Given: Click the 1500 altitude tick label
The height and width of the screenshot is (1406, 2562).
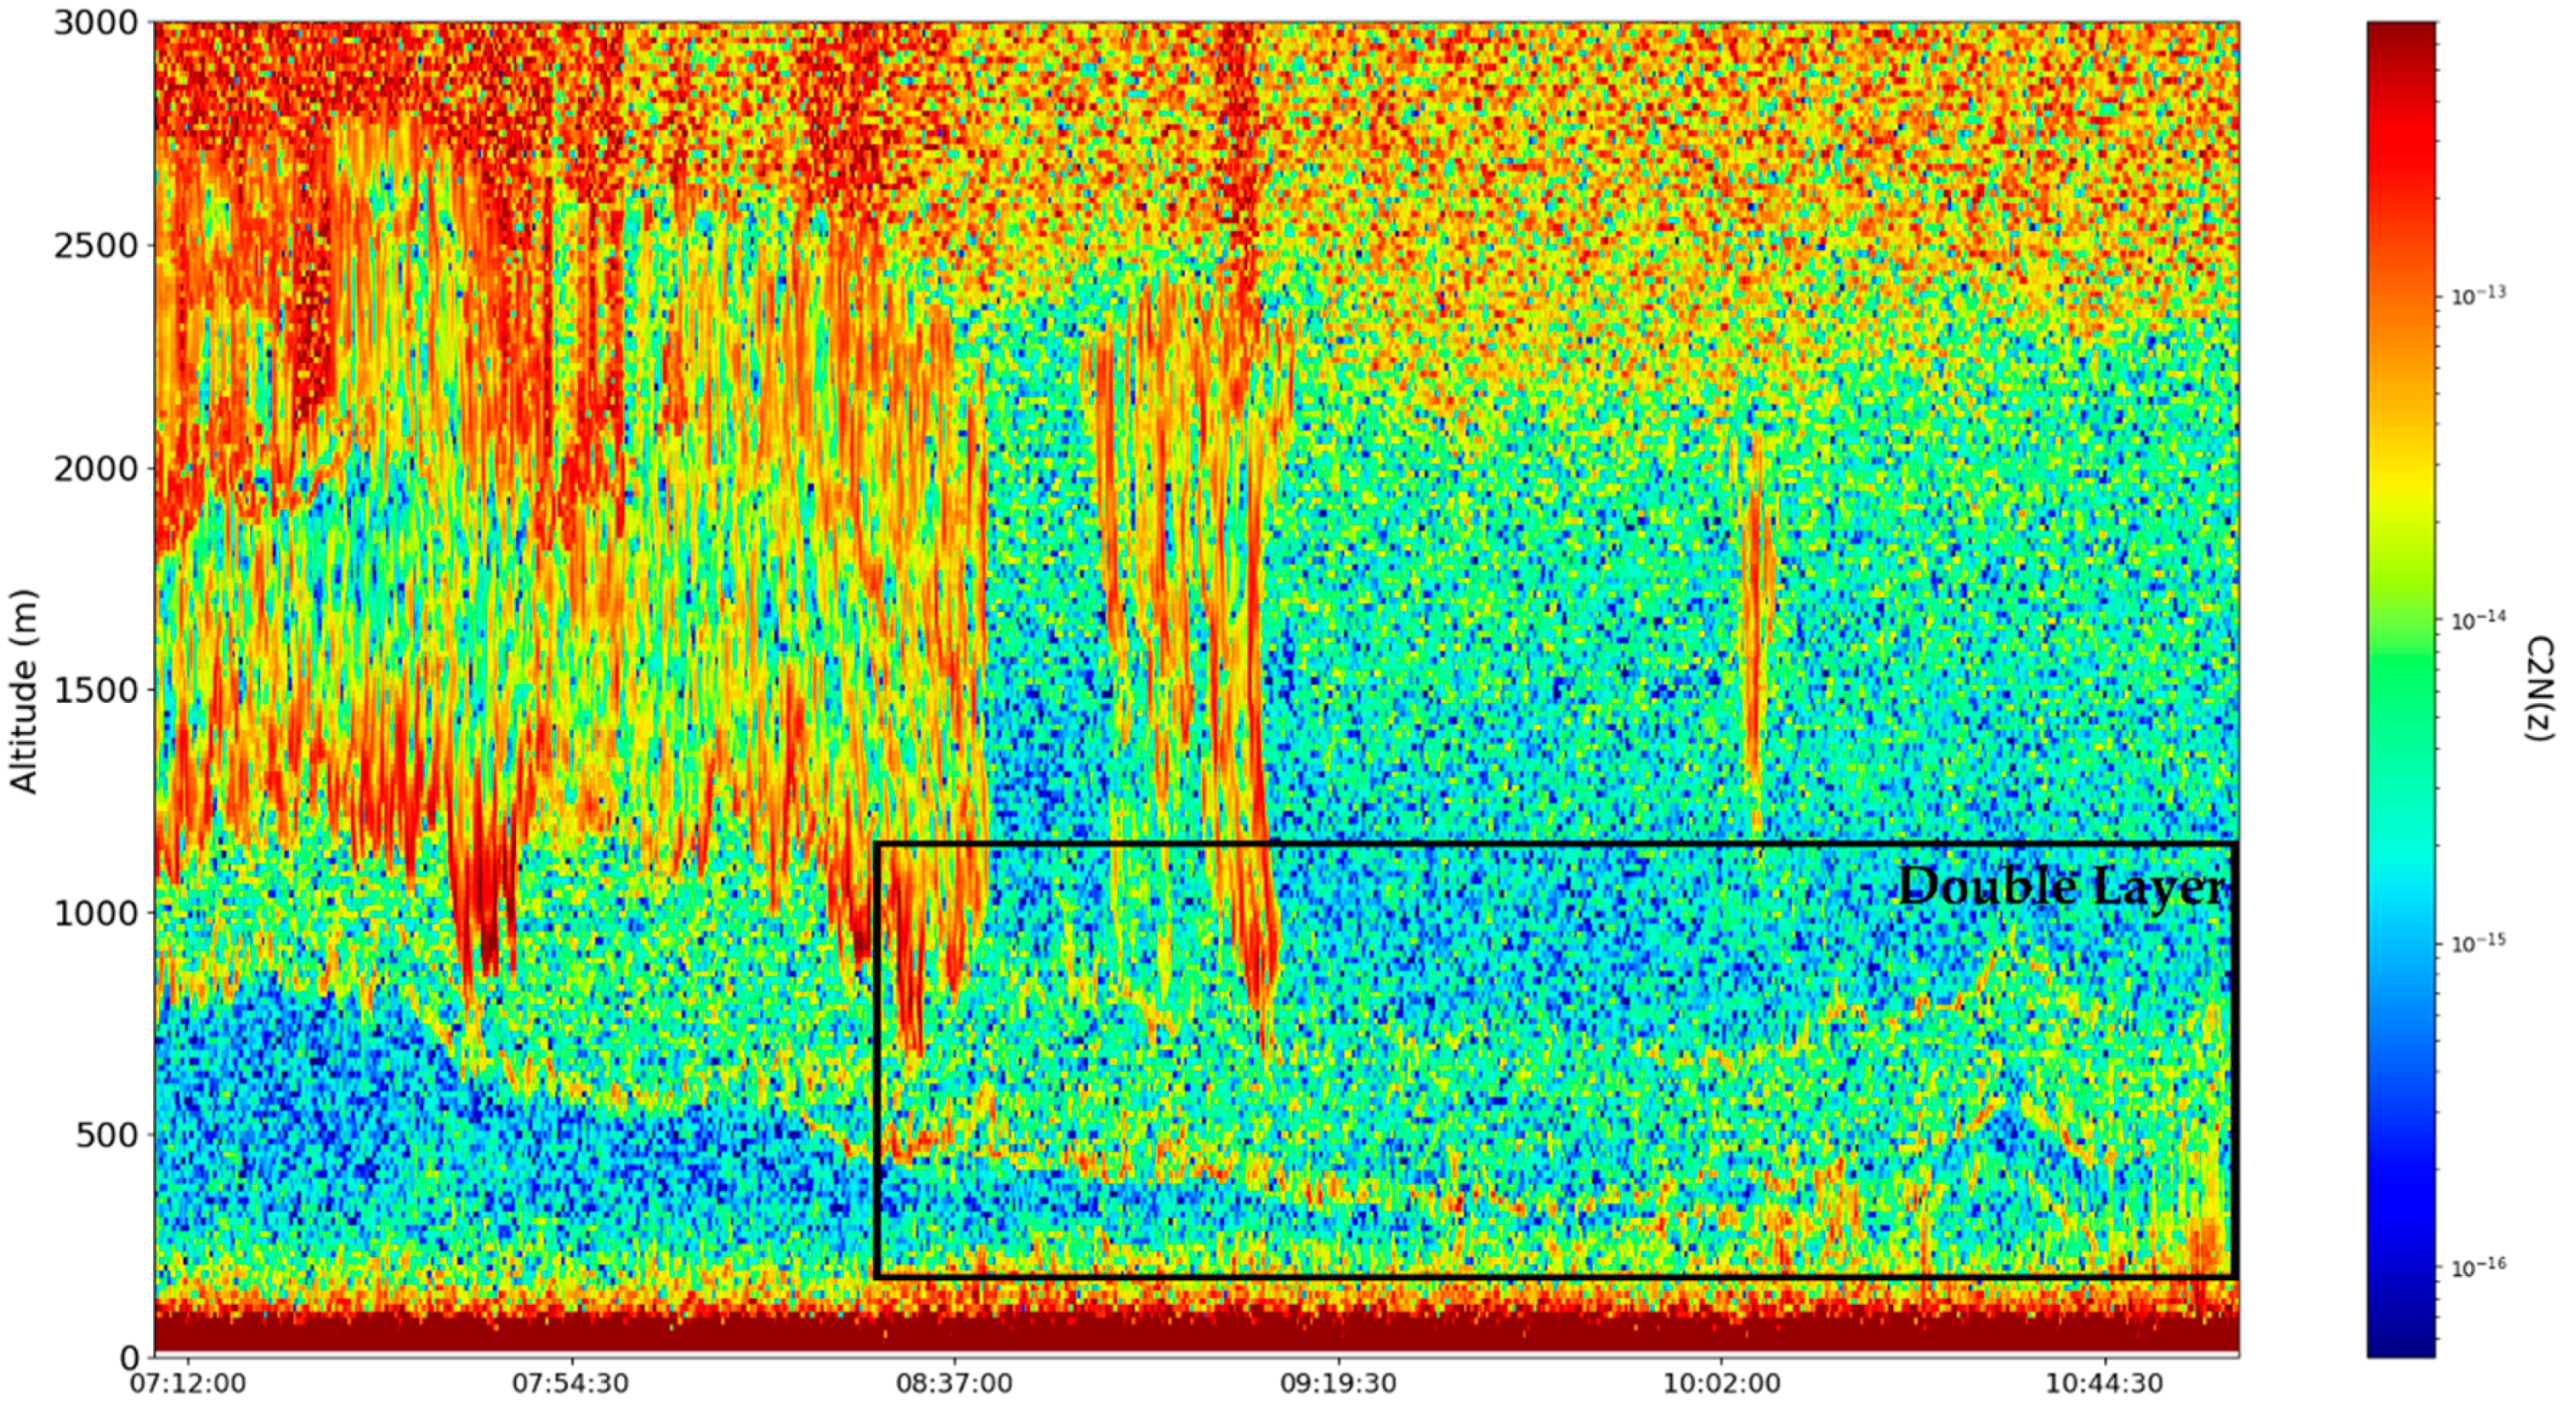Looking at the screenshot, I should click(x=95, y=690).
